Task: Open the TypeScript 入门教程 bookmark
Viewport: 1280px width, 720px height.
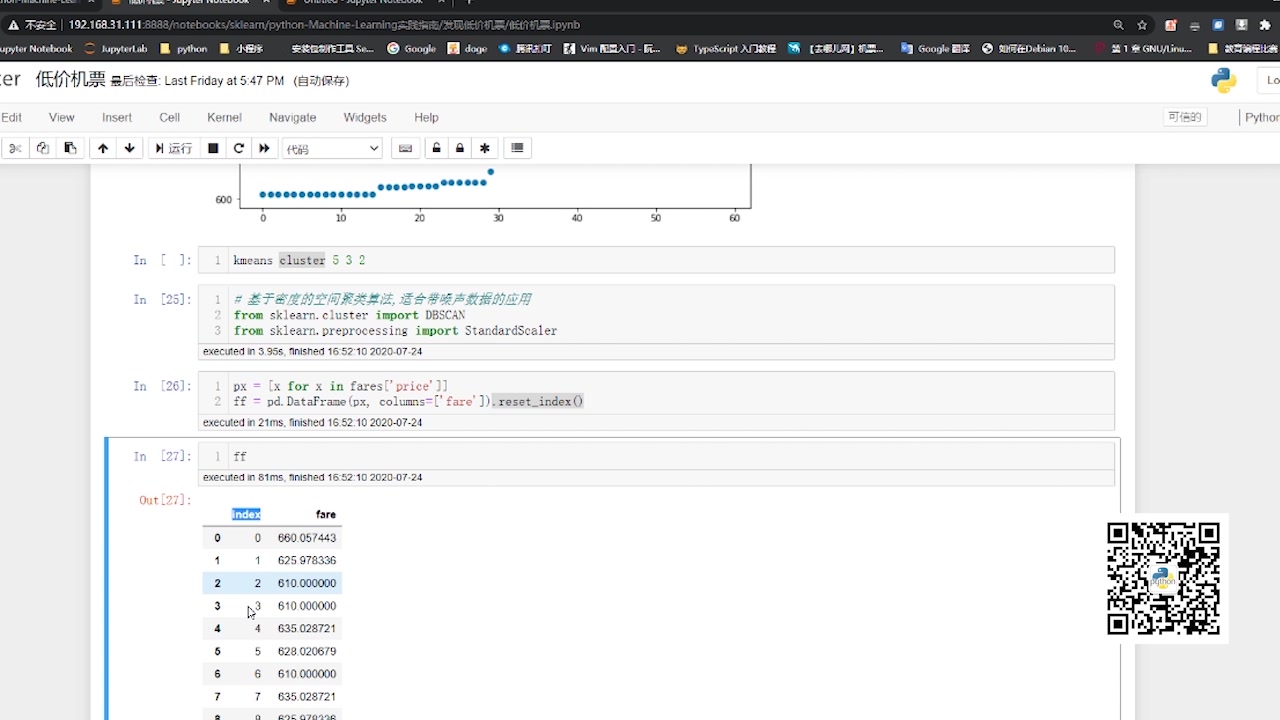Action: 726,48
